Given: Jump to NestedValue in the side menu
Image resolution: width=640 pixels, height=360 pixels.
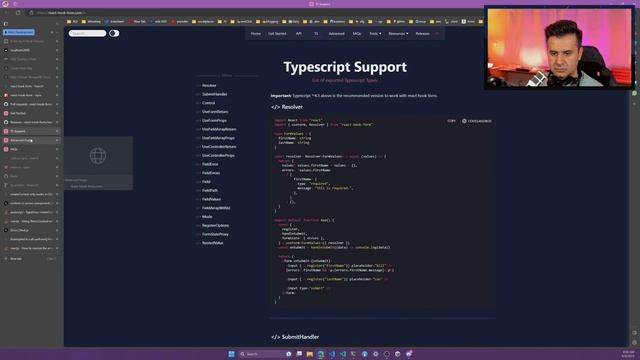Looking at the screenshot, I should point(212,243).
